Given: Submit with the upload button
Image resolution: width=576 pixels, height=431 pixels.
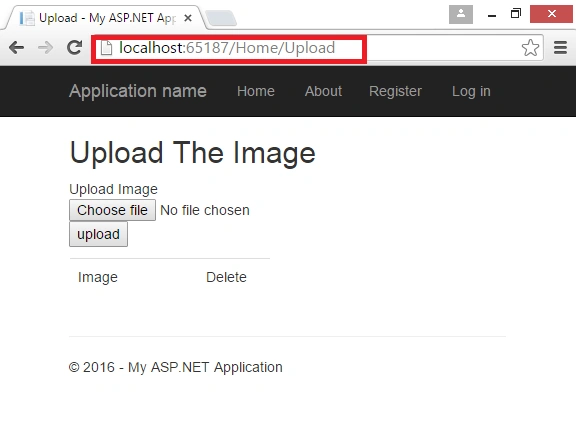Looking at the screenshot, I should pyautogui.click(x=98, y=234).
